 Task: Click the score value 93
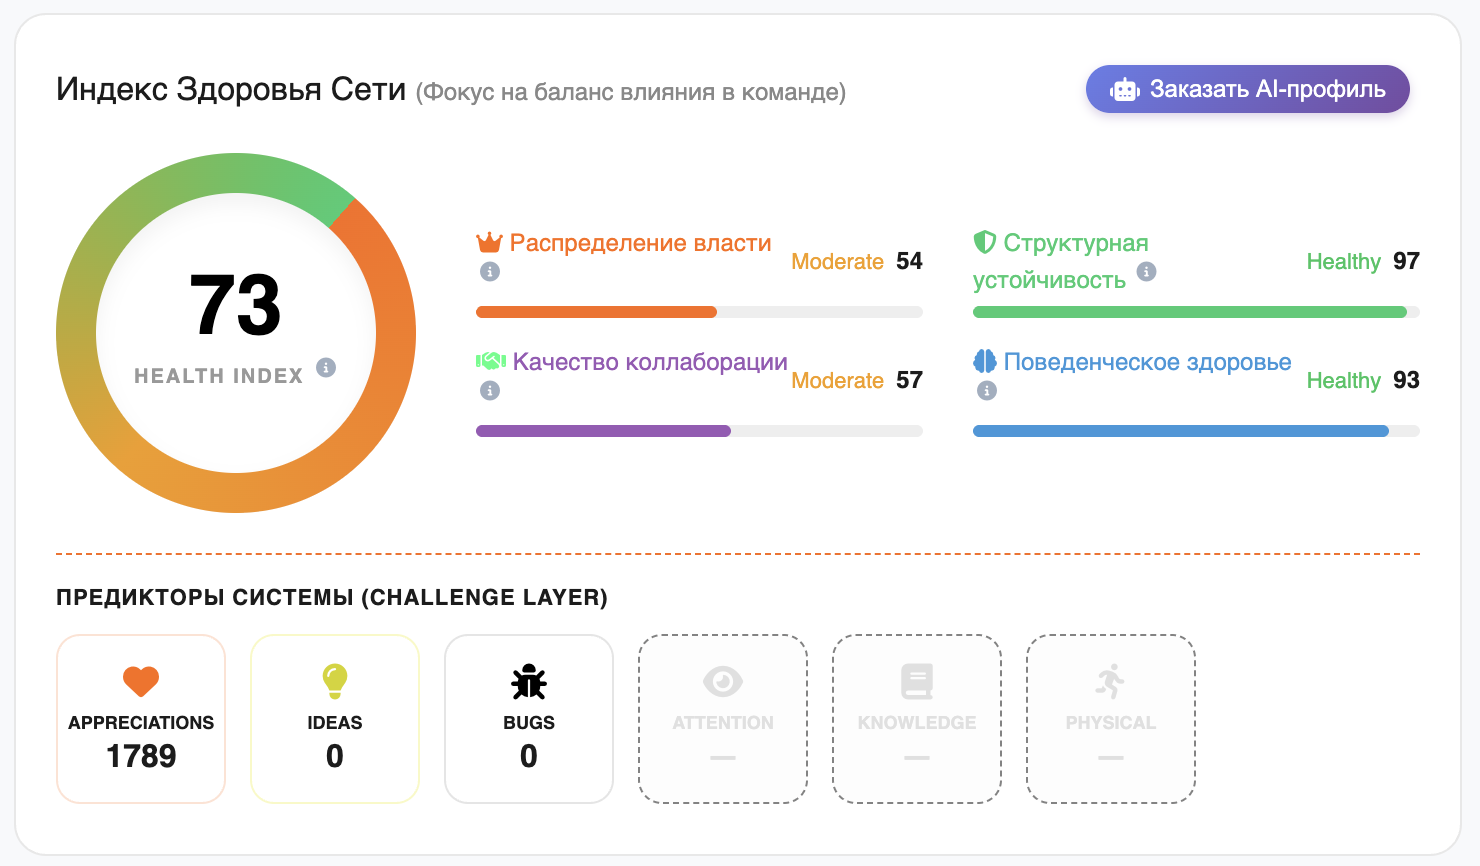click(1406, 380)
